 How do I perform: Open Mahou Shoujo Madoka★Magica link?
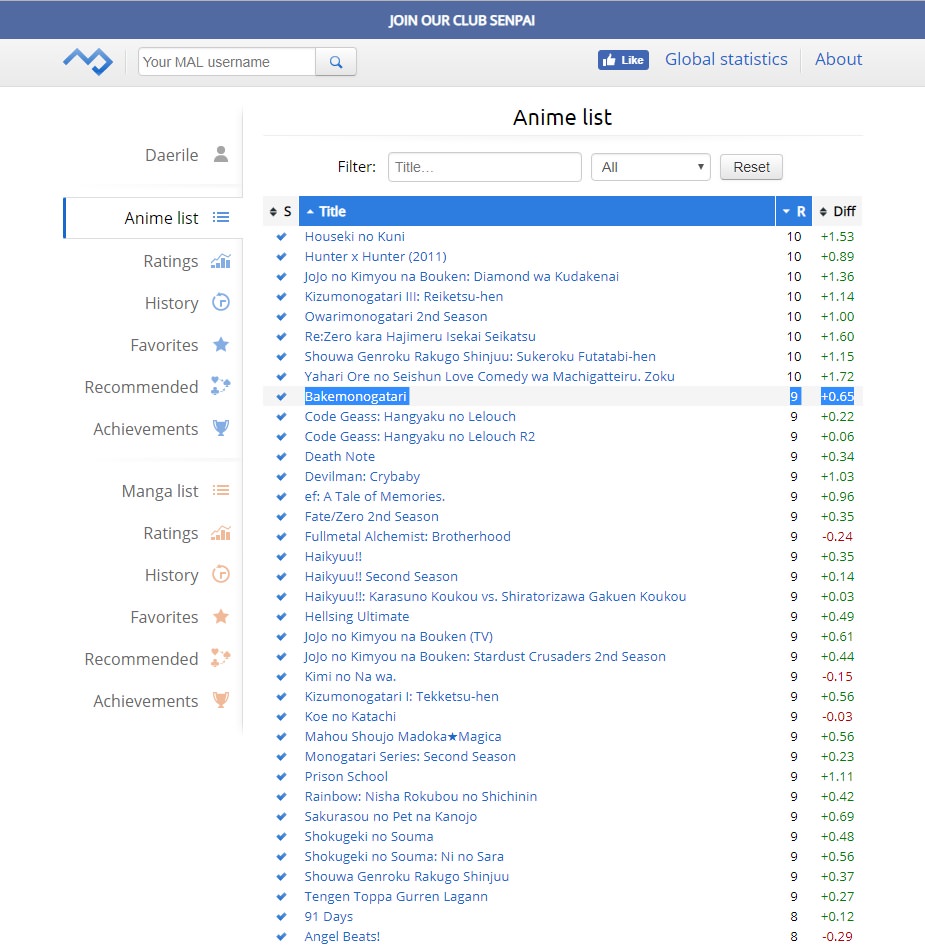click(403, 736)
